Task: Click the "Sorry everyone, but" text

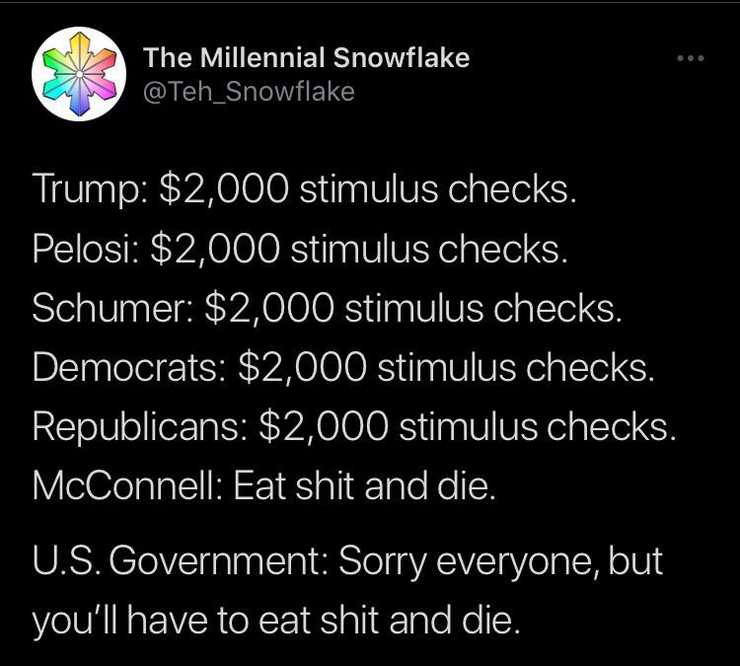Action: click(501, 562)
